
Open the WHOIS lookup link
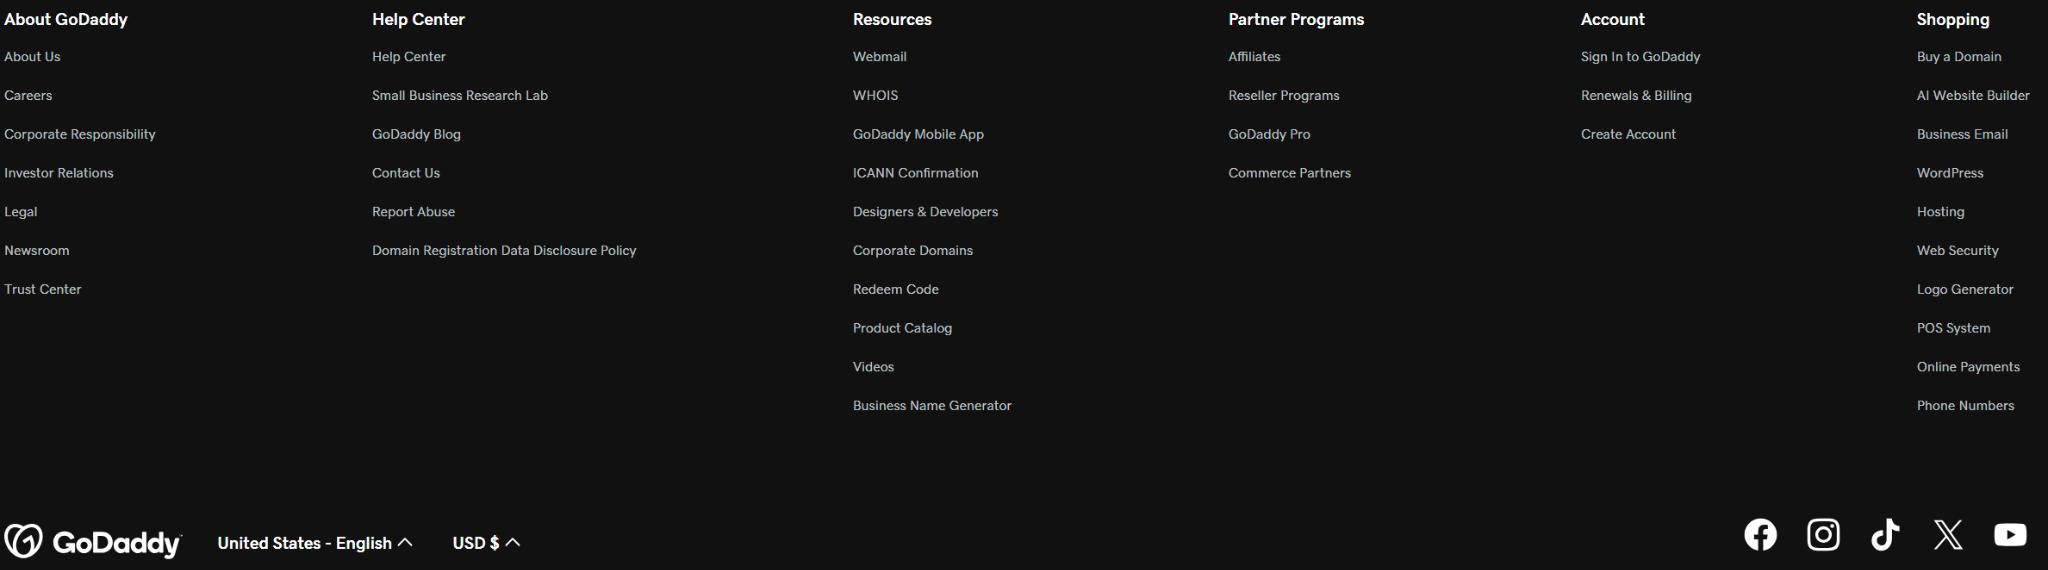(875, 96)
